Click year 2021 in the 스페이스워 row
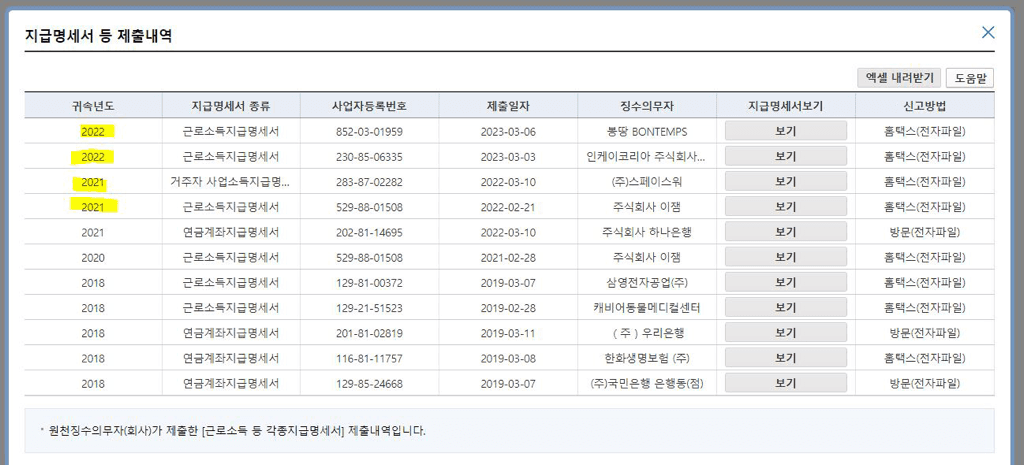The height and width of the screenshot is (465, 1024). coord(93,182)
